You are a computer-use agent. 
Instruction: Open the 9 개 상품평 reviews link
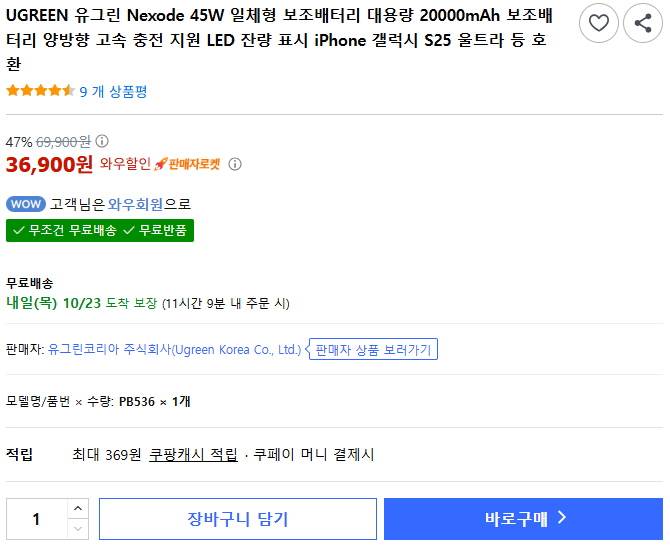click(113, 91)
